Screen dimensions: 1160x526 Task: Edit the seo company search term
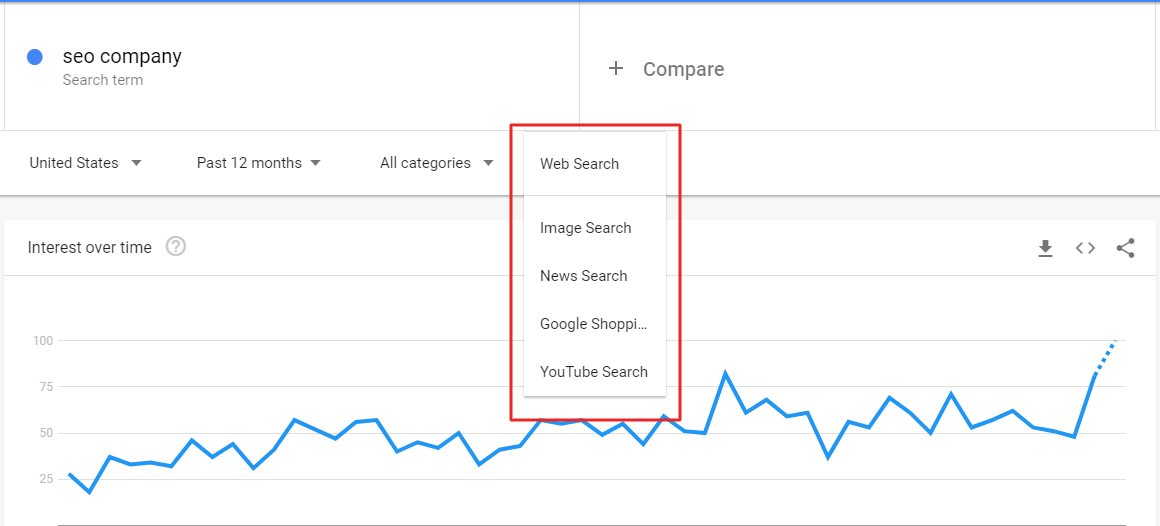click(x=122, y=56)
